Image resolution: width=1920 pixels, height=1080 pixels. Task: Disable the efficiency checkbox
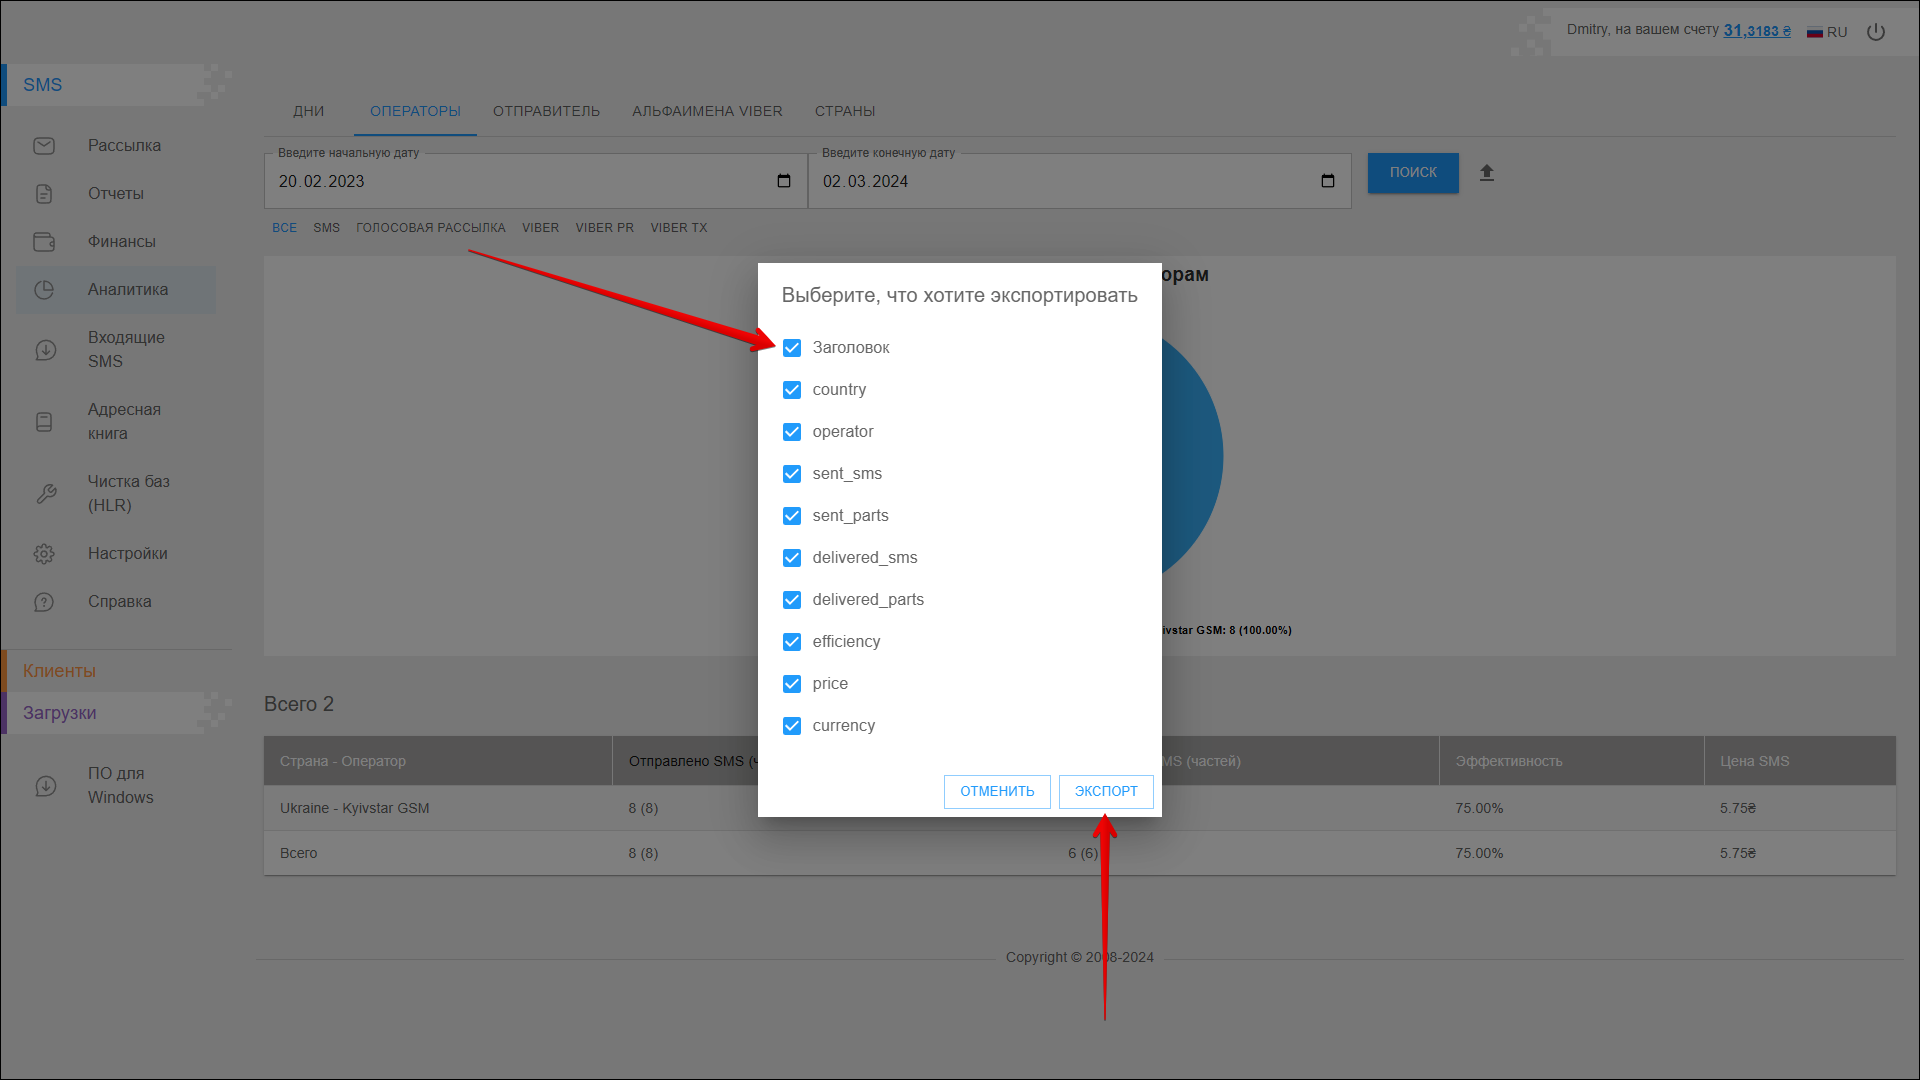coord(792,642)
